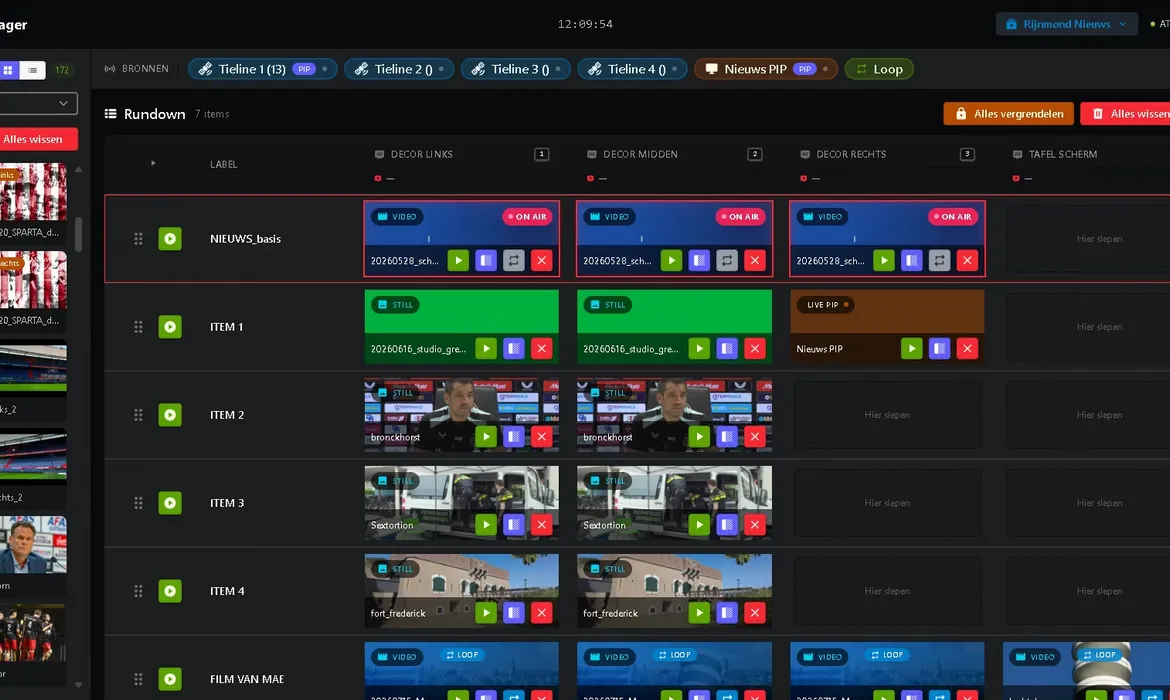Viewport: 1170px width, 700px height.
Task: Click purple split icon on Sextortion Decor Links
Action: (513, 525)
